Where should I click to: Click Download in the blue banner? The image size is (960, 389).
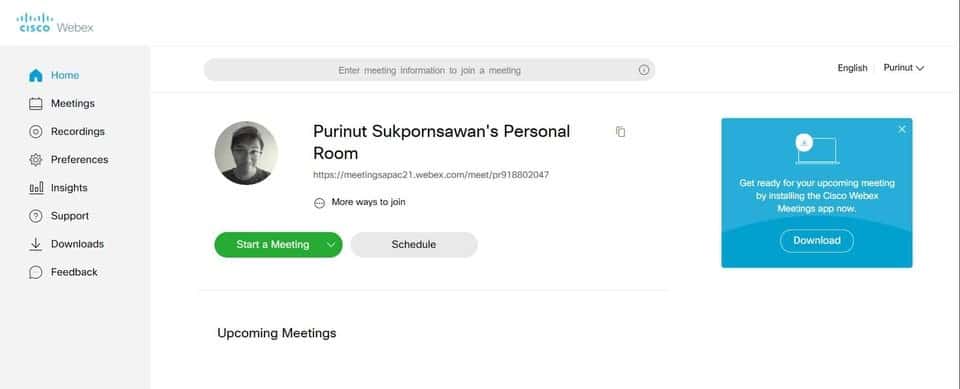[817, 241]
